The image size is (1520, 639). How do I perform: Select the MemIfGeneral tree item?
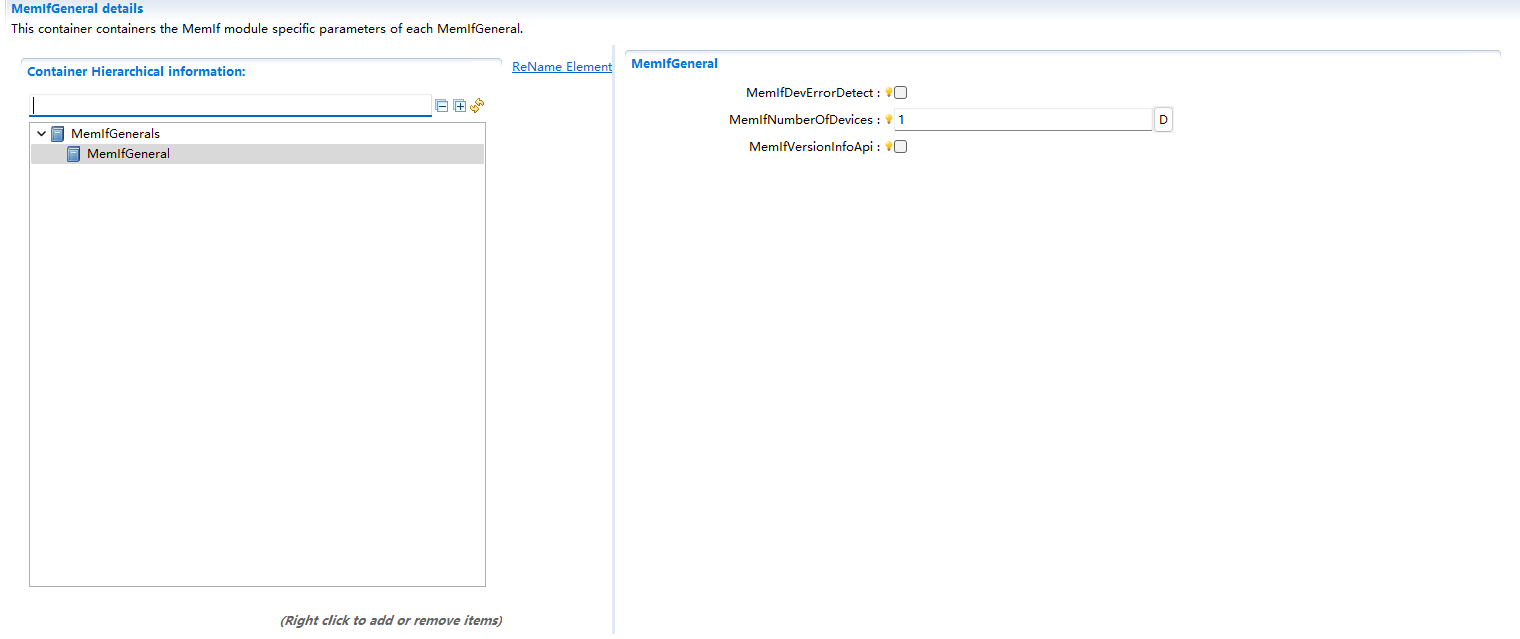pyautogui.click(x=129, y=153)
